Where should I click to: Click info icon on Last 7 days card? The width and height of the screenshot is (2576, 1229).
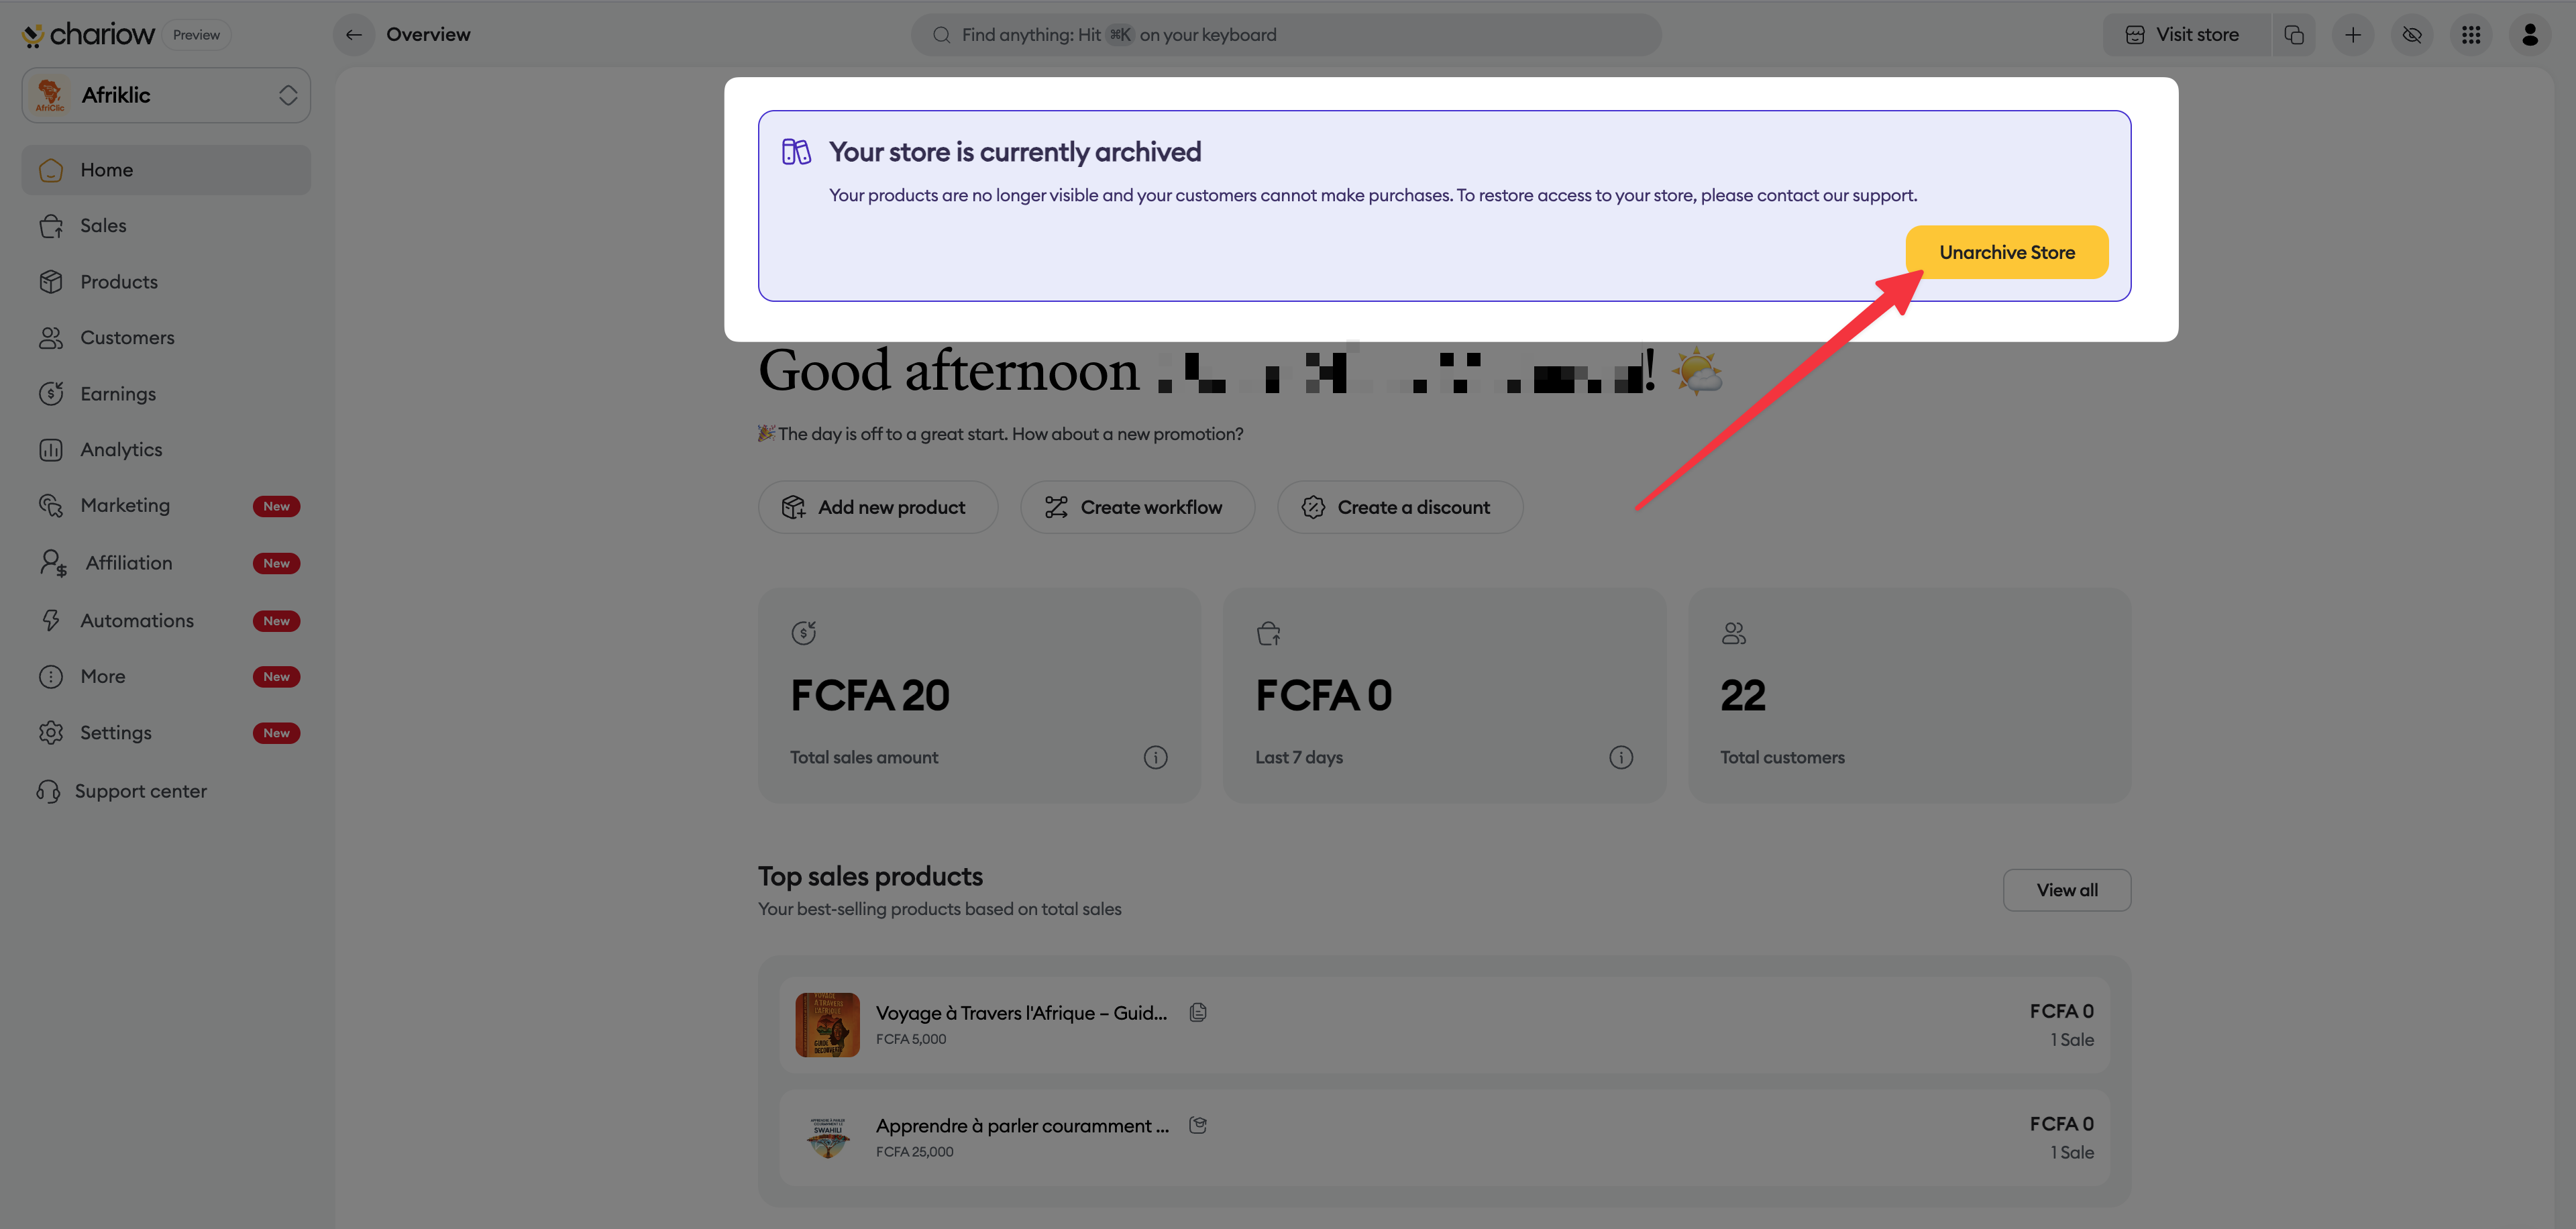point(1620,758)
